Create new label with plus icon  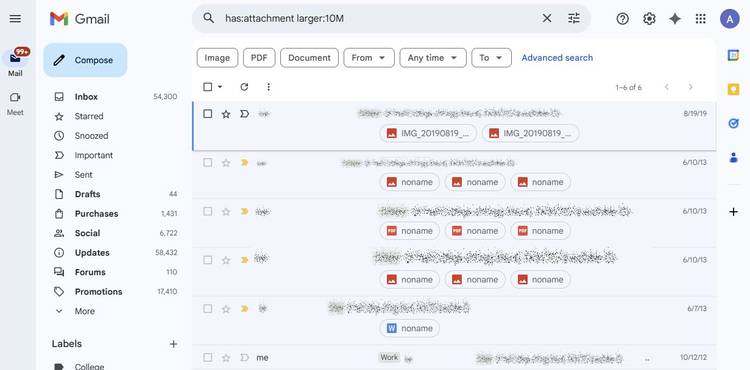(x=174, y=344)
